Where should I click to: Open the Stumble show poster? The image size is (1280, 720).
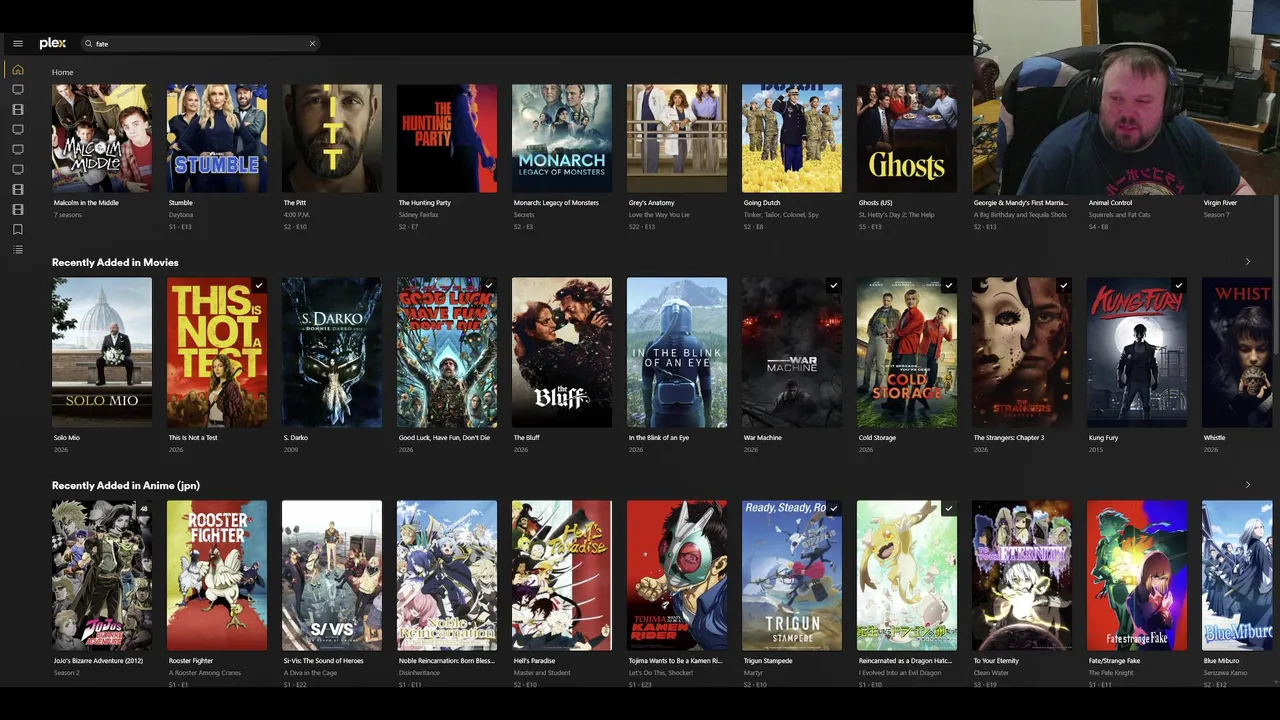217,138
